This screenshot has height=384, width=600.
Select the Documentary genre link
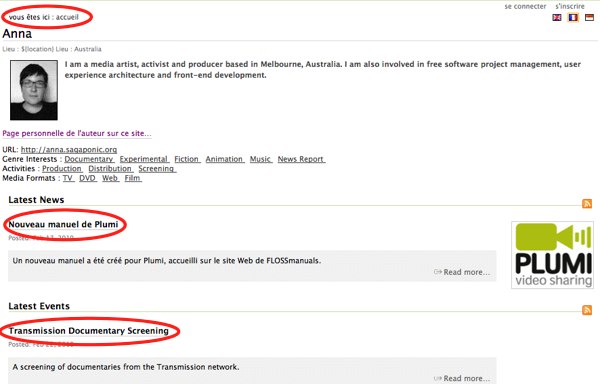pos(89,159)
